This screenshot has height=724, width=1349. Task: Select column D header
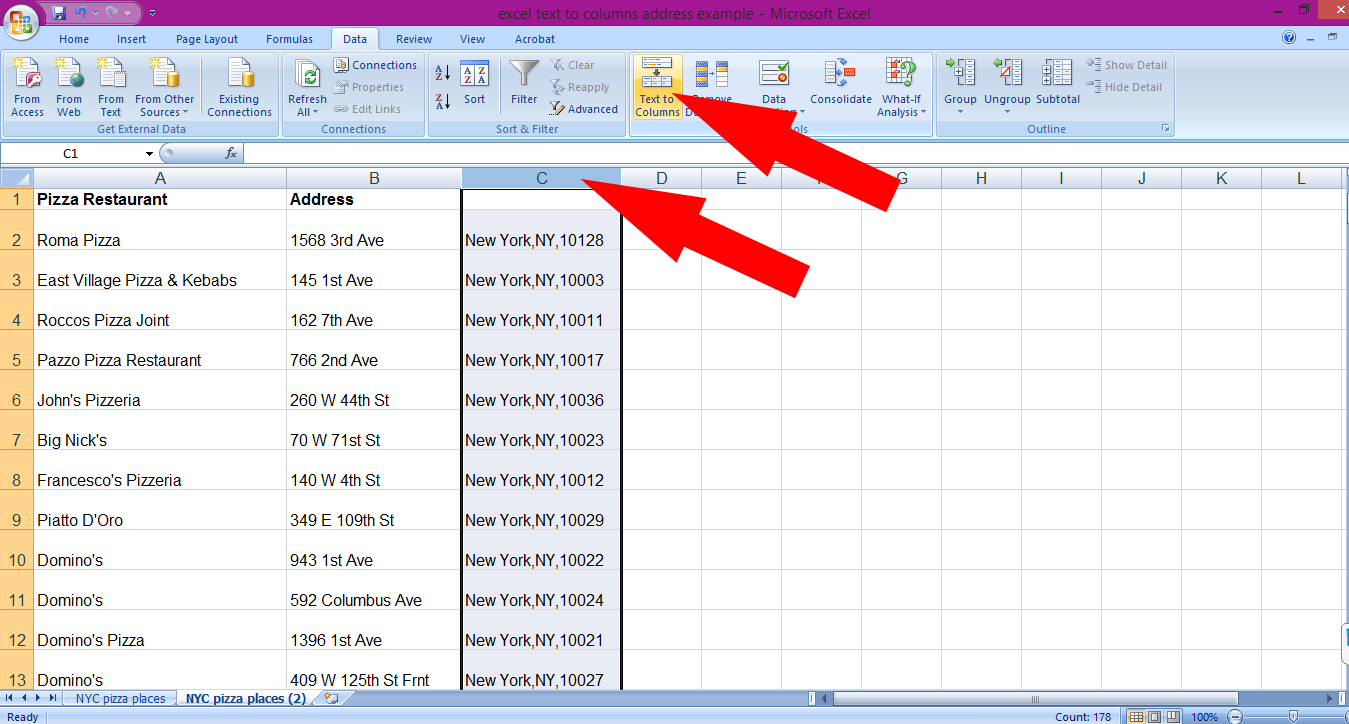(661, 178)
